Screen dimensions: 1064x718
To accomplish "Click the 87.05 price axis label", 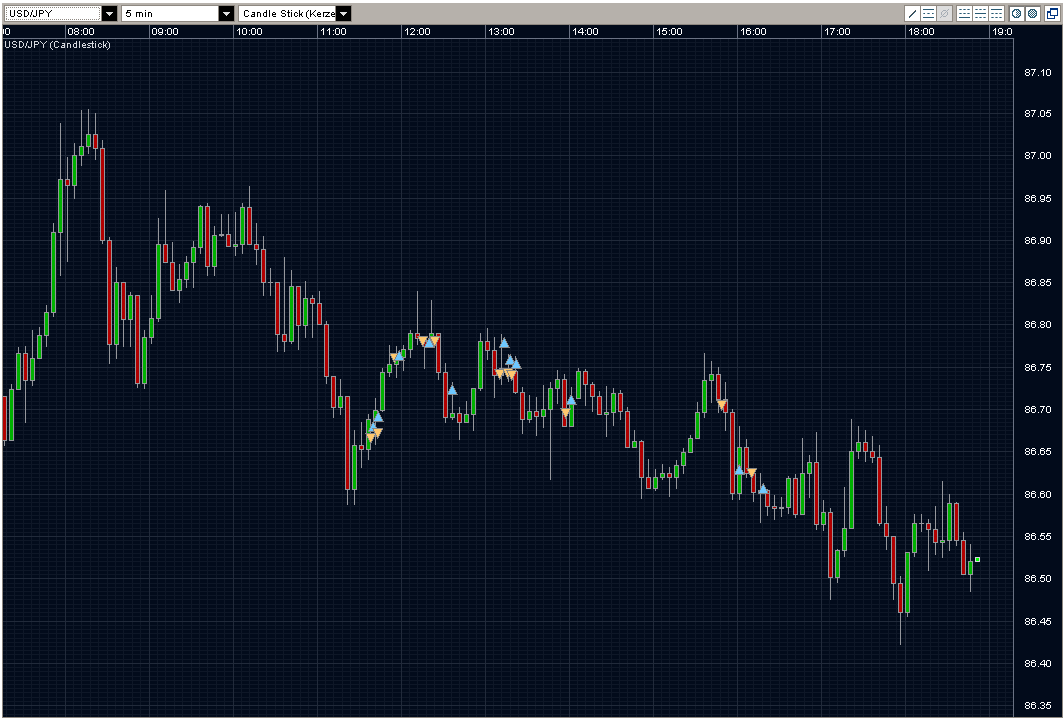I will [1038, 113].
